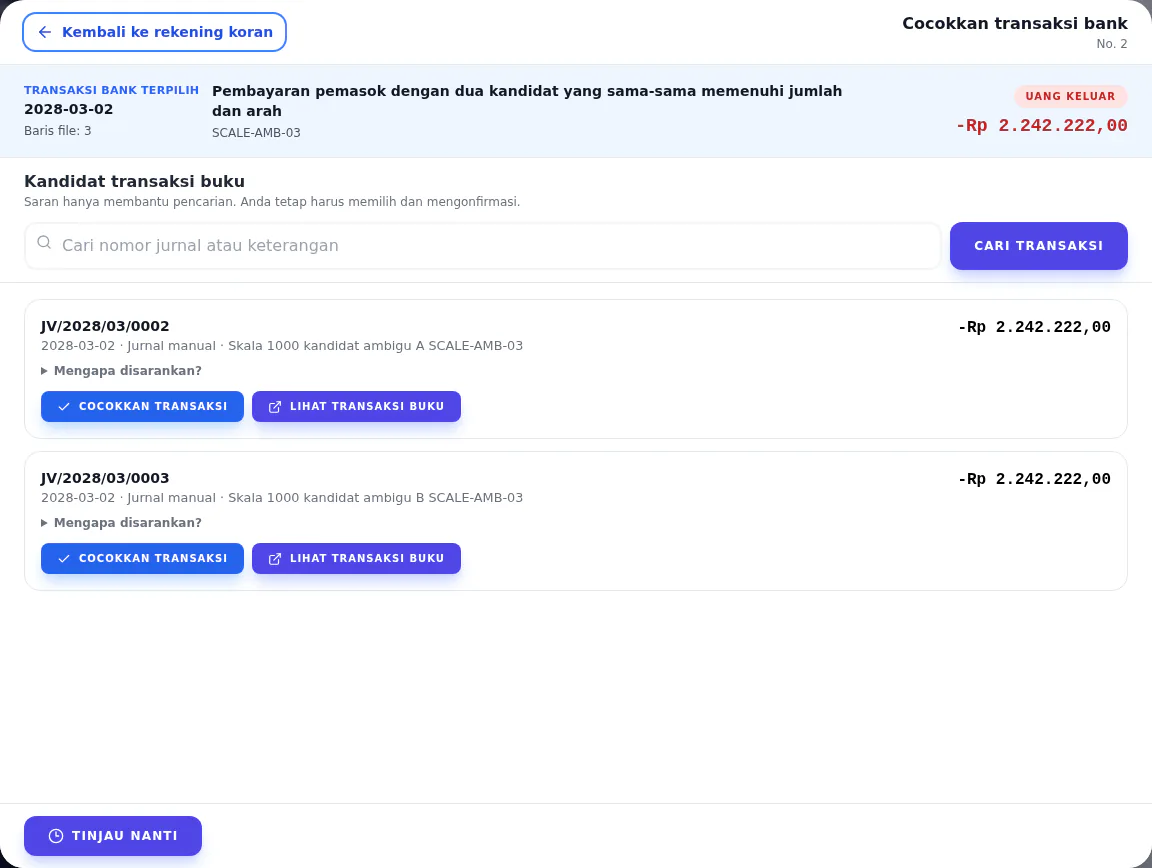1152x868 pixels.
Task: Click the date 2028-03-02 in header
Action: point(69,110)
